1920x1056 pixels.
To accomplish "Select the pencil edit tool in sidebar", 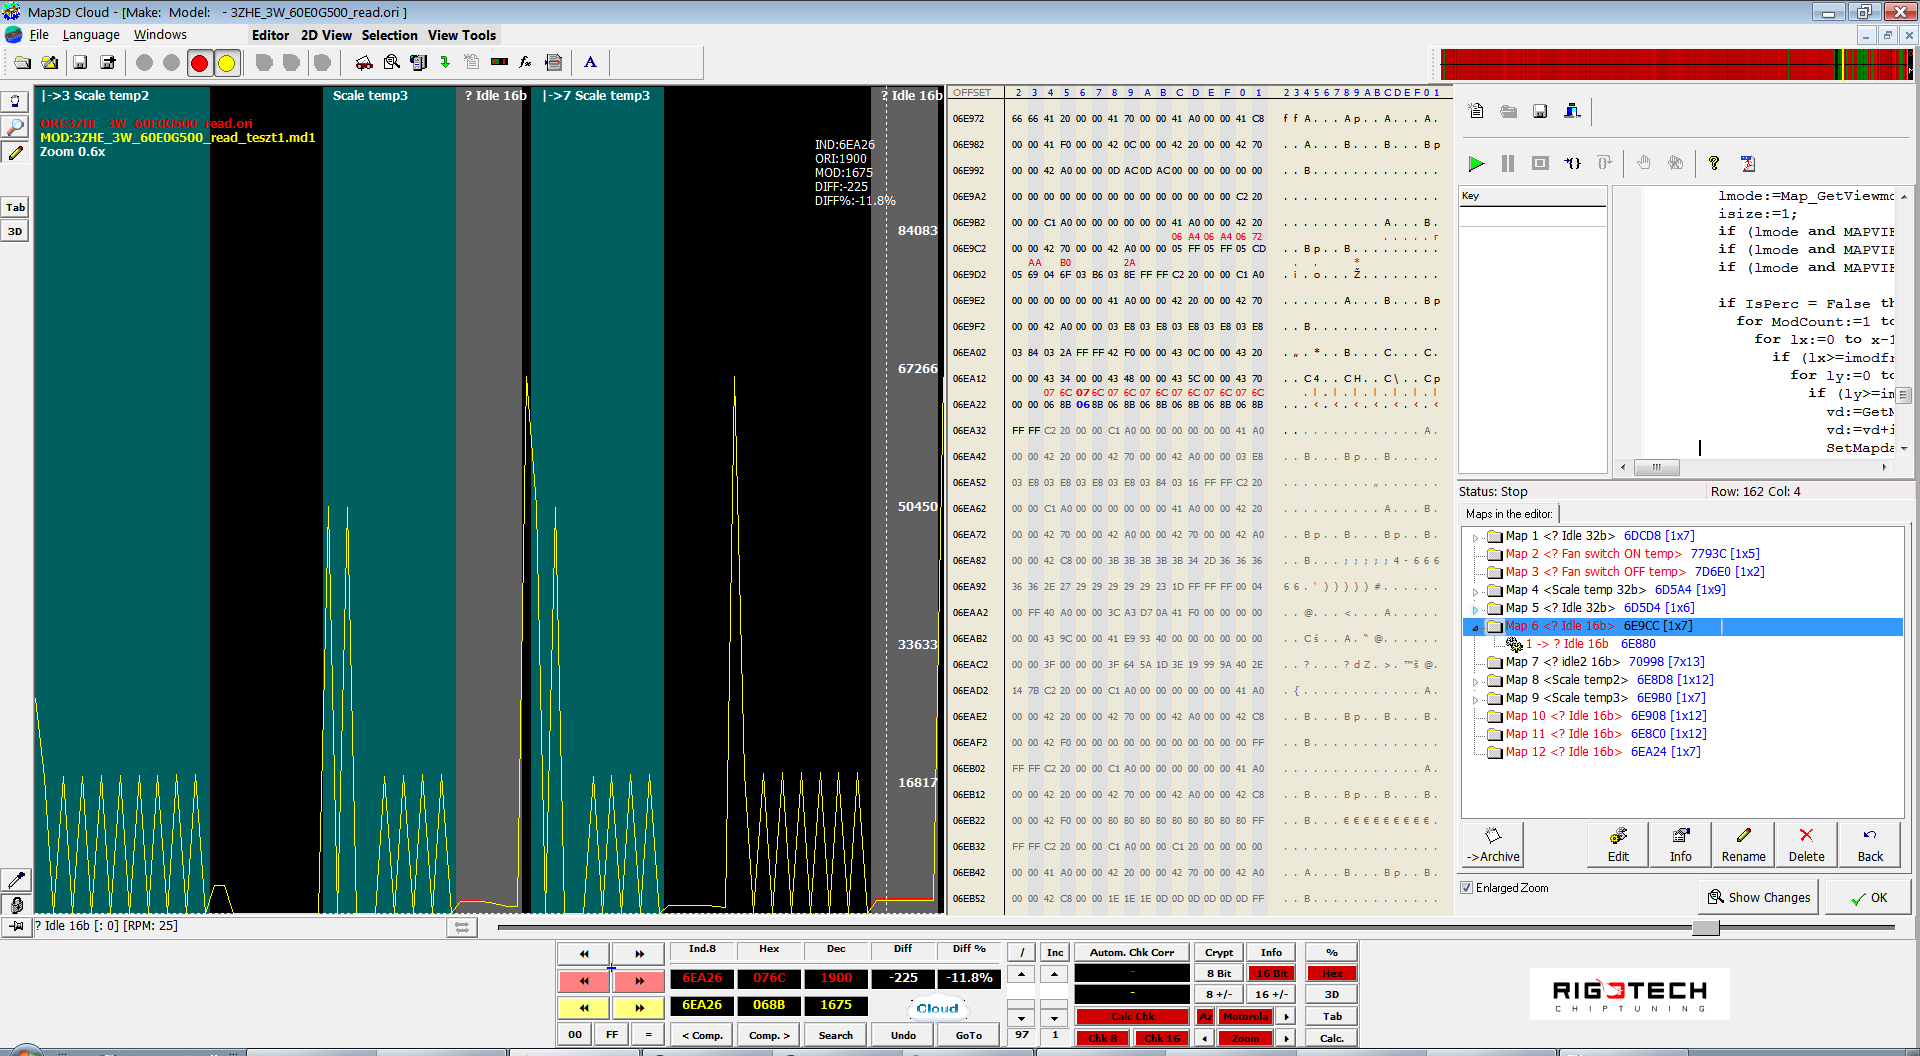I will (x=15, y=153).
